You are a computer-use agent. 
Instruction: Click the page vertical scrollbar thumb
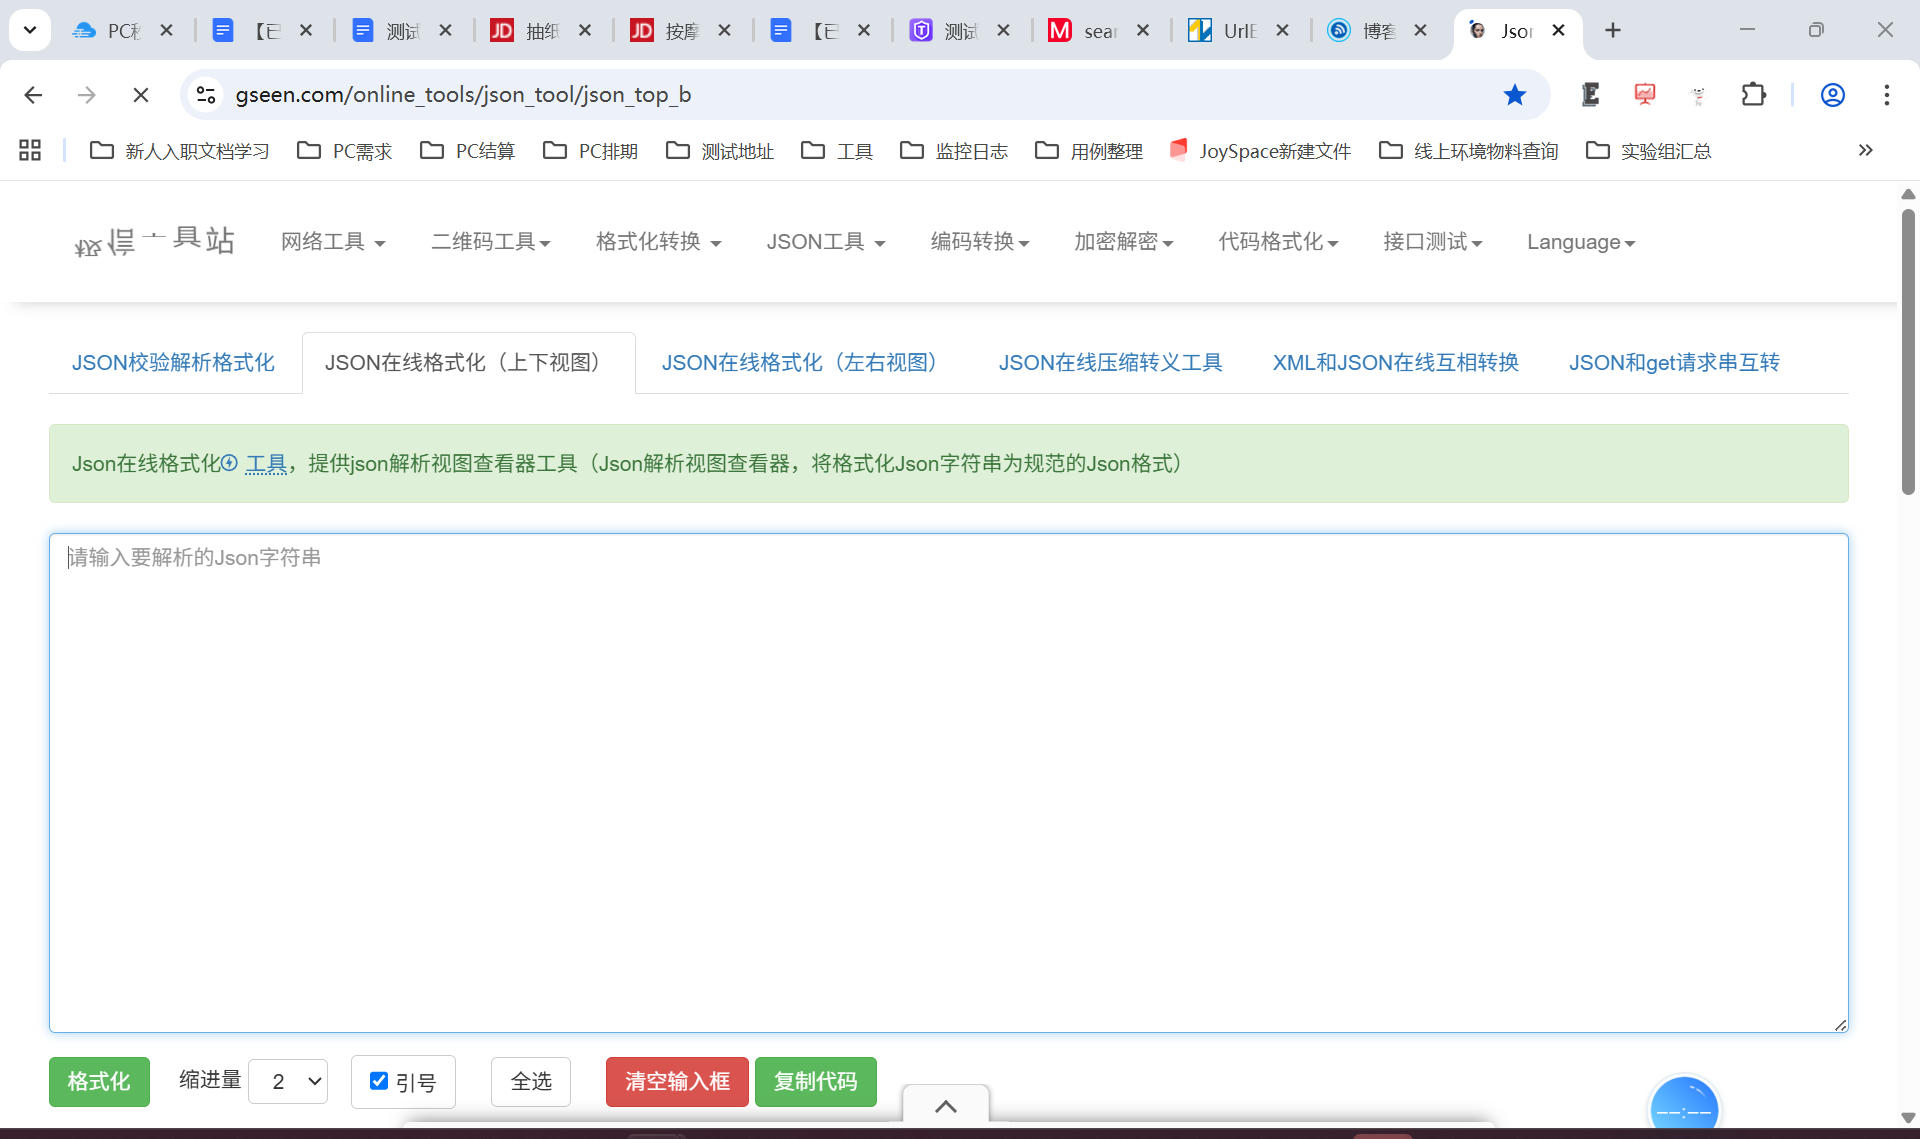tap(1907, 350)
